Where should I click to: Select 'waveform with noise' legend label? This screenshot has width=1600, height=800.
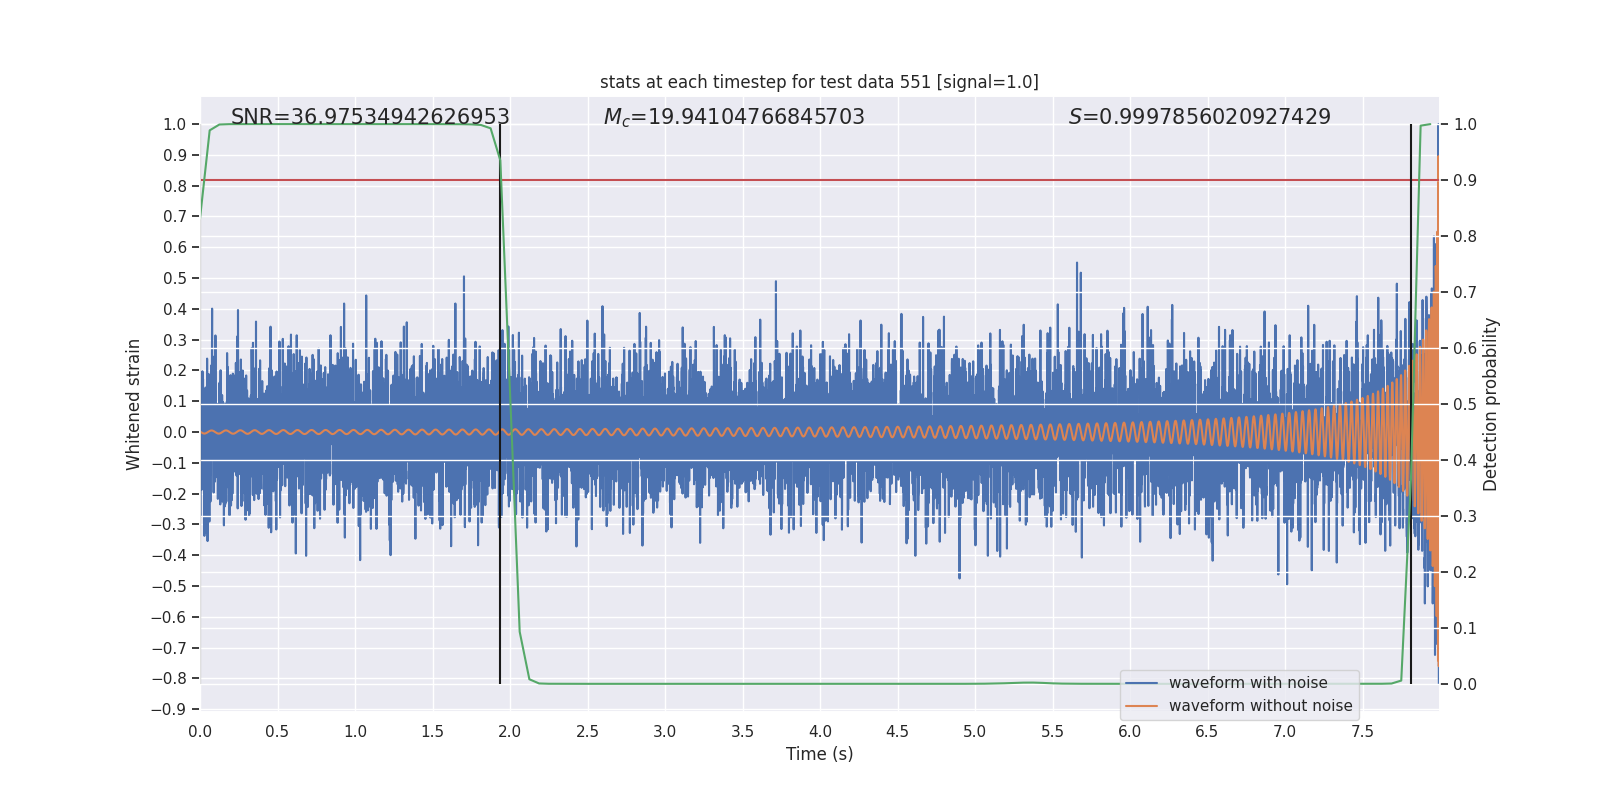point(1248,683)
